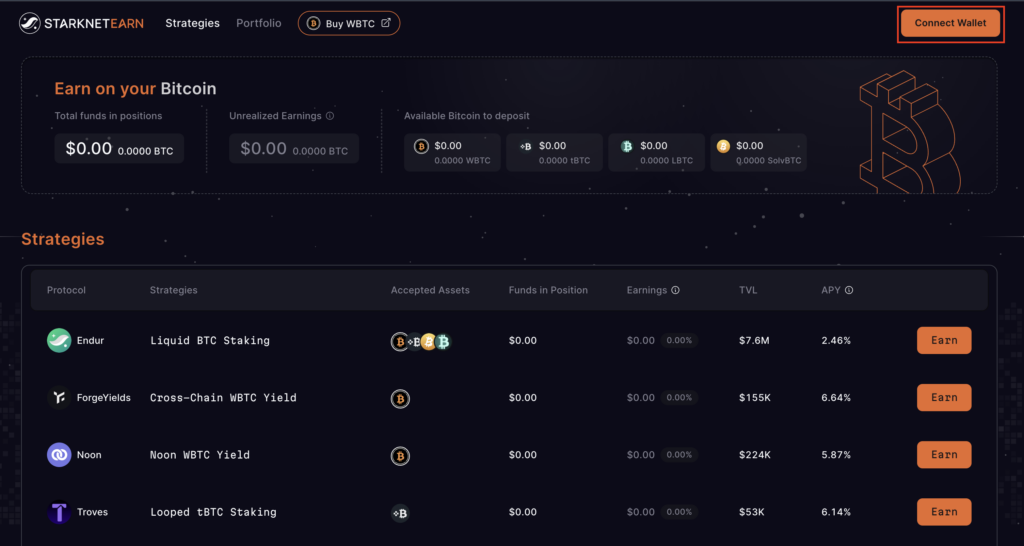Click the Noon protocol icon
This screenshot has width=1024, height=546.
point(59,455)
